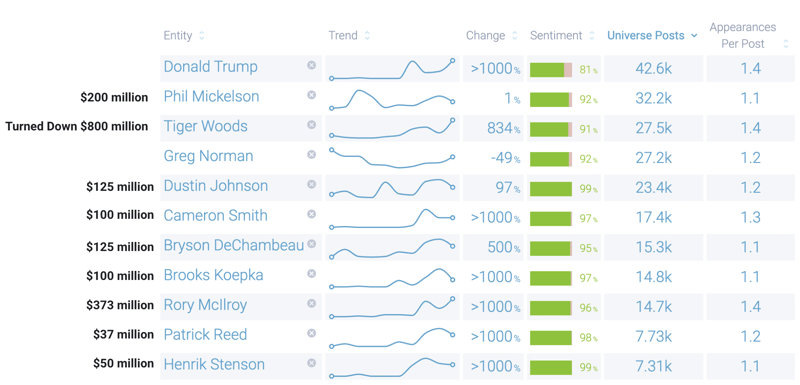Open the Patrick Reed entity link

205,335
